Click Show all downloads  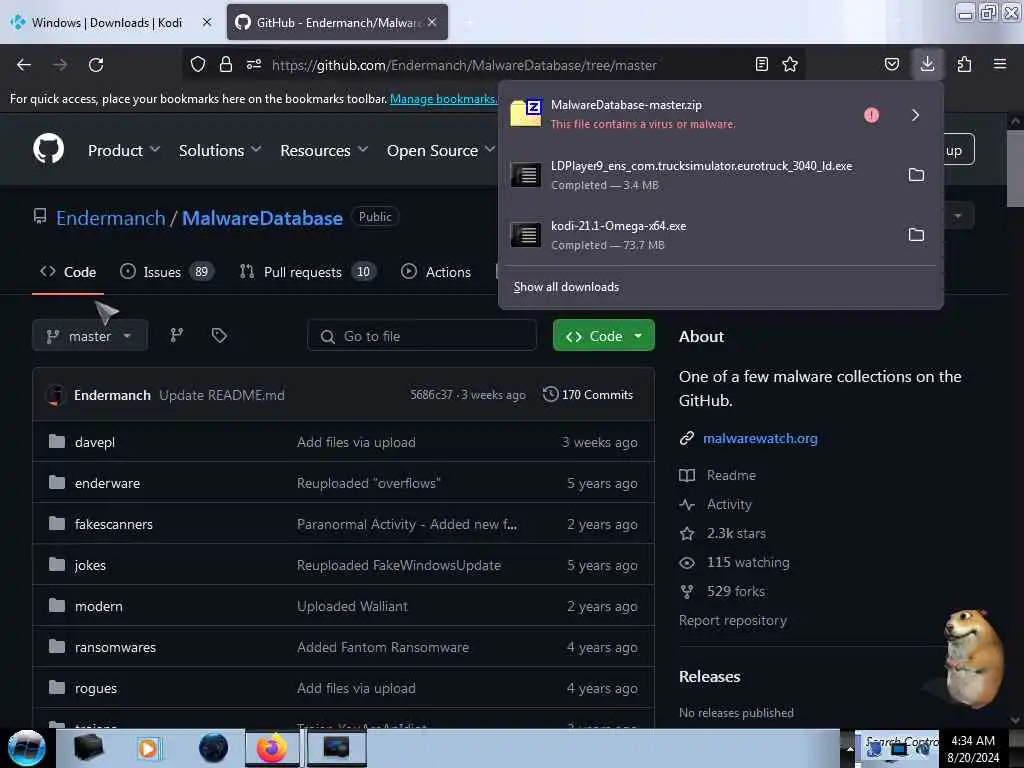click(566, 287)
